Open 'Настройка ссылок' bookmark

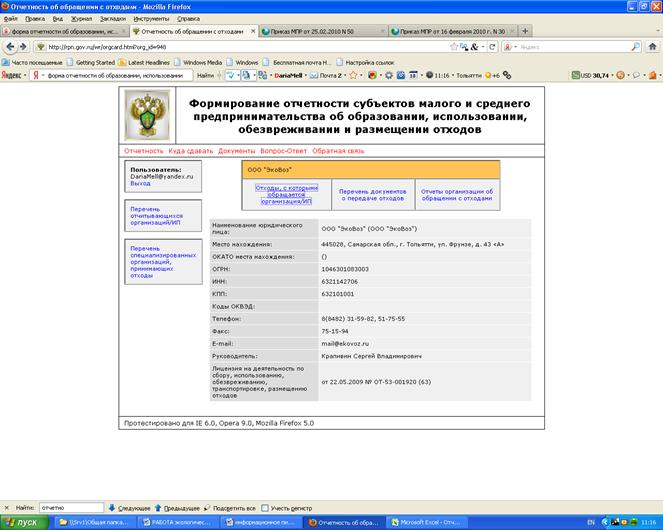click(365, 62)
